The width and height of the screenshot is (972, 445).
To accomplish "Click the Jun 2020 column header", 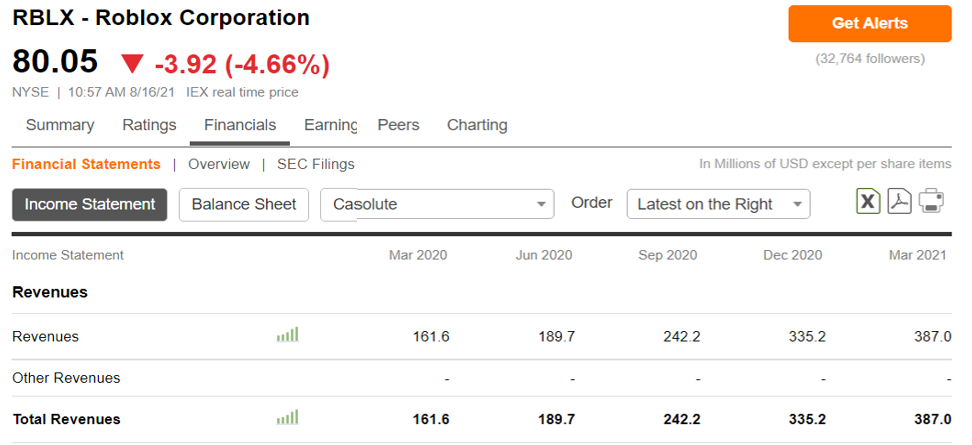I will tap(544, 255).
